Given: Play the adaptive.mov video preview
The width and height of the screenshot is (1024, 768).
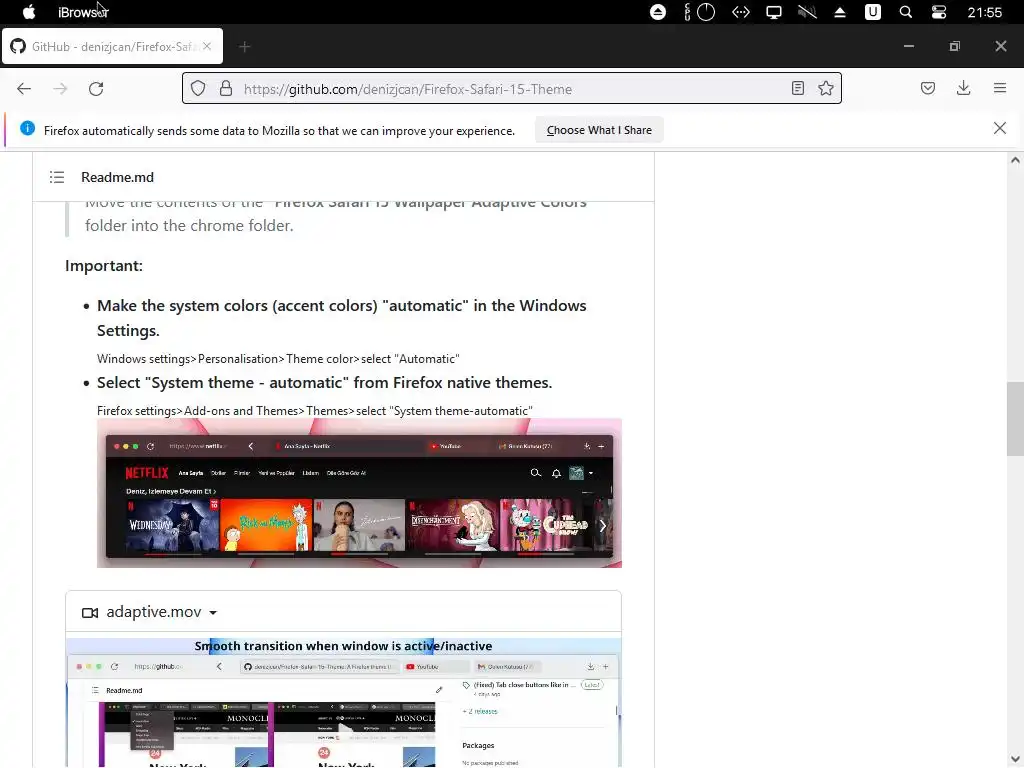Looking at the screenshot, I should click(x=344, y=702).
